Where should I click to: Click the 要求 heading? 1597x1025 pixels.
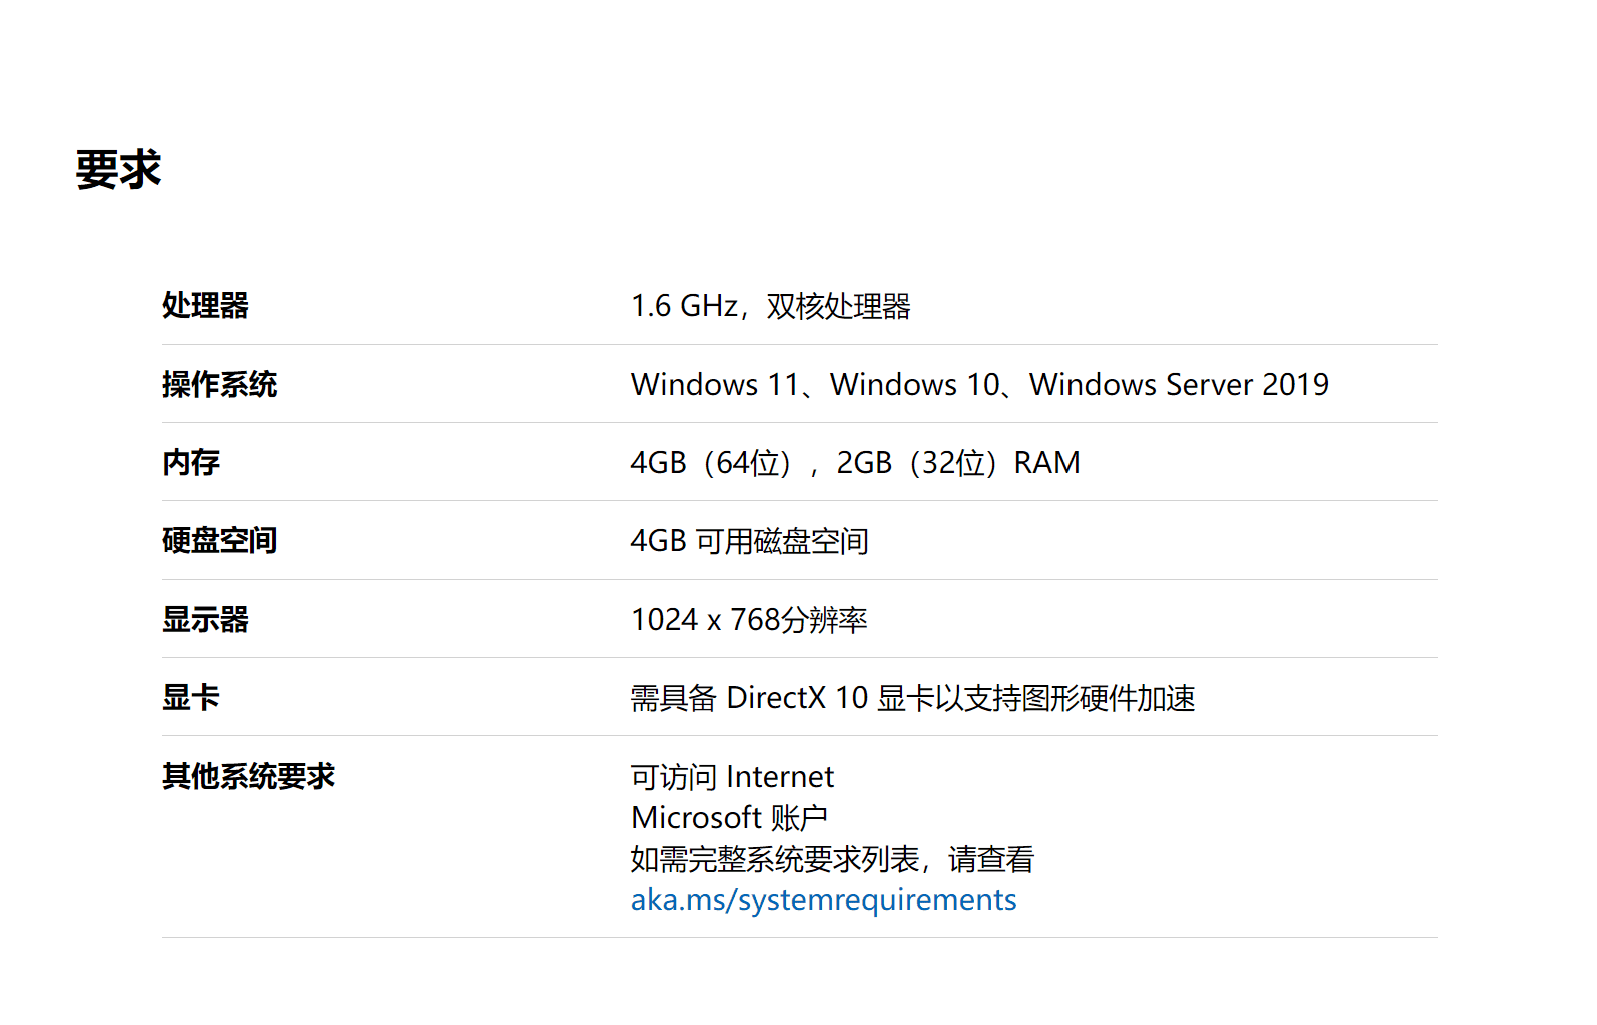tap(118, 169)
